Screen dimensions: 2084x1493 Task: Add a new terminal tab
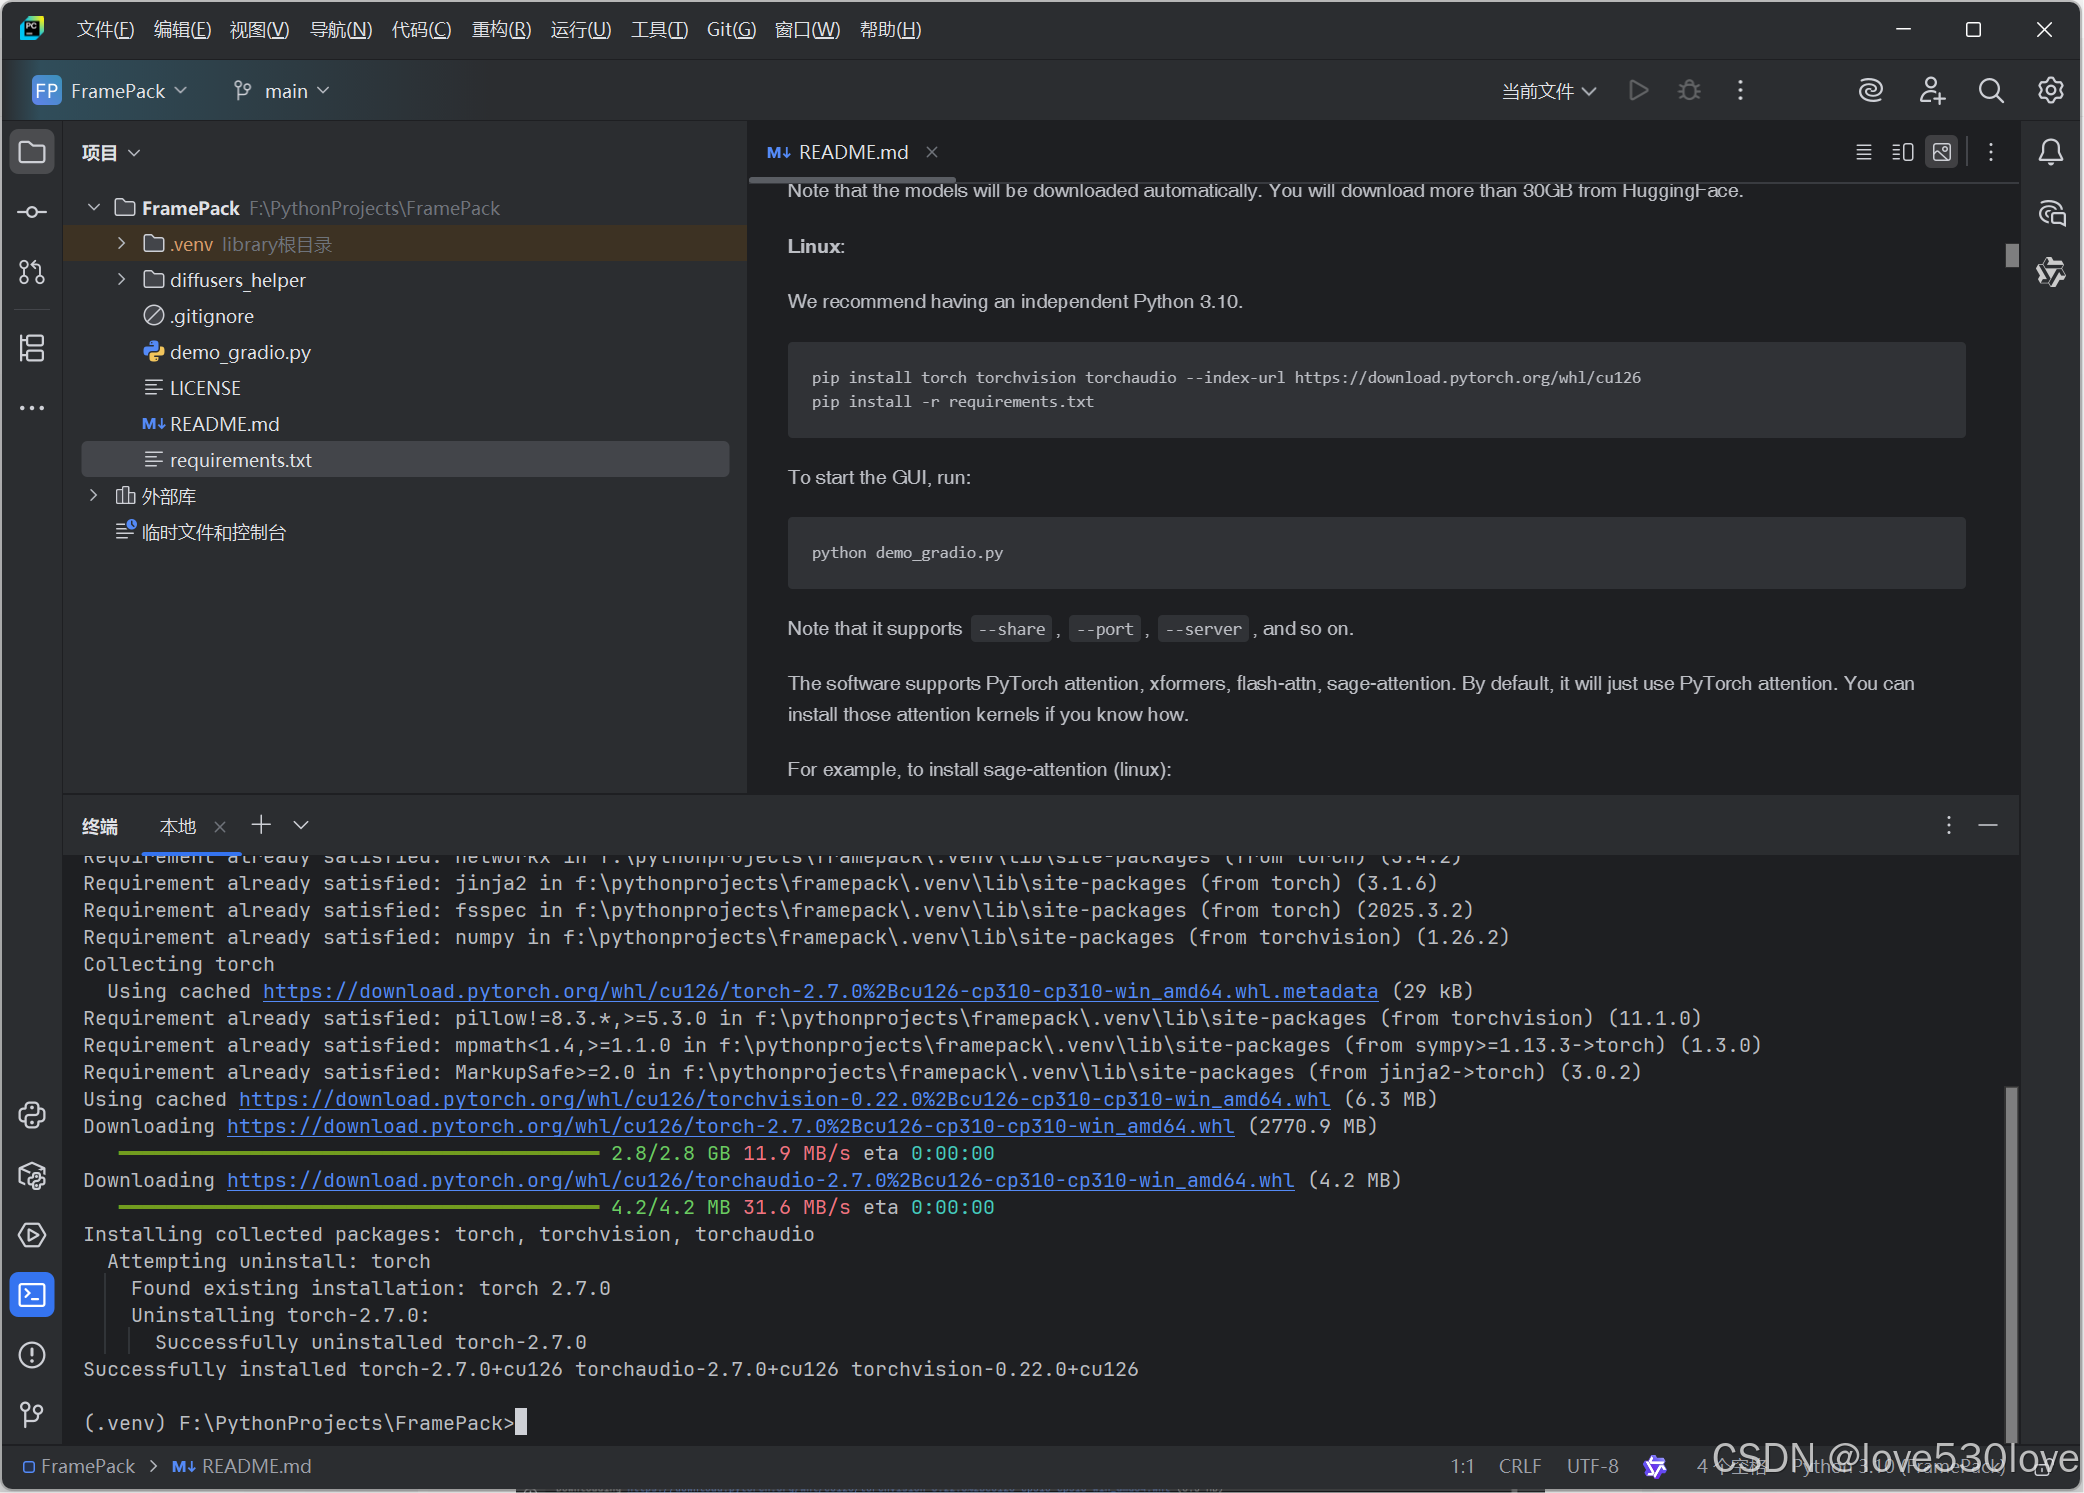tap(261, 825)
